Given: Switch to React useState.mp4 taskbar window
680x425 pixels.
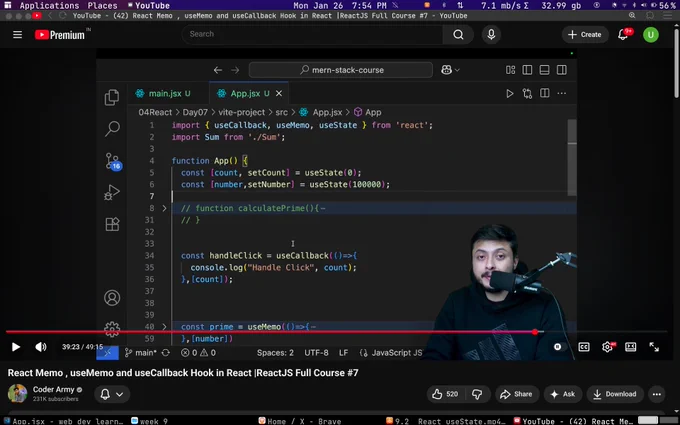Looking at the screenshot, I should (x=445, y=421).
